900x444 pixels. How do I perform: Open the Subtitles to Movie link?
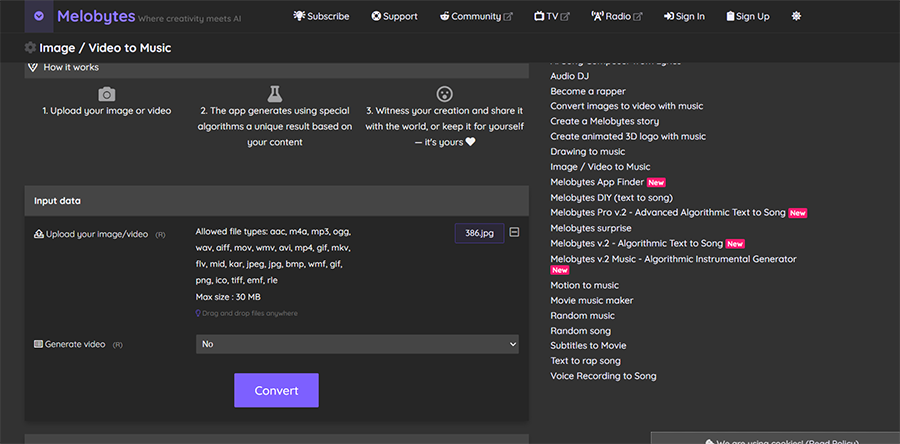(x=588, y=345)
